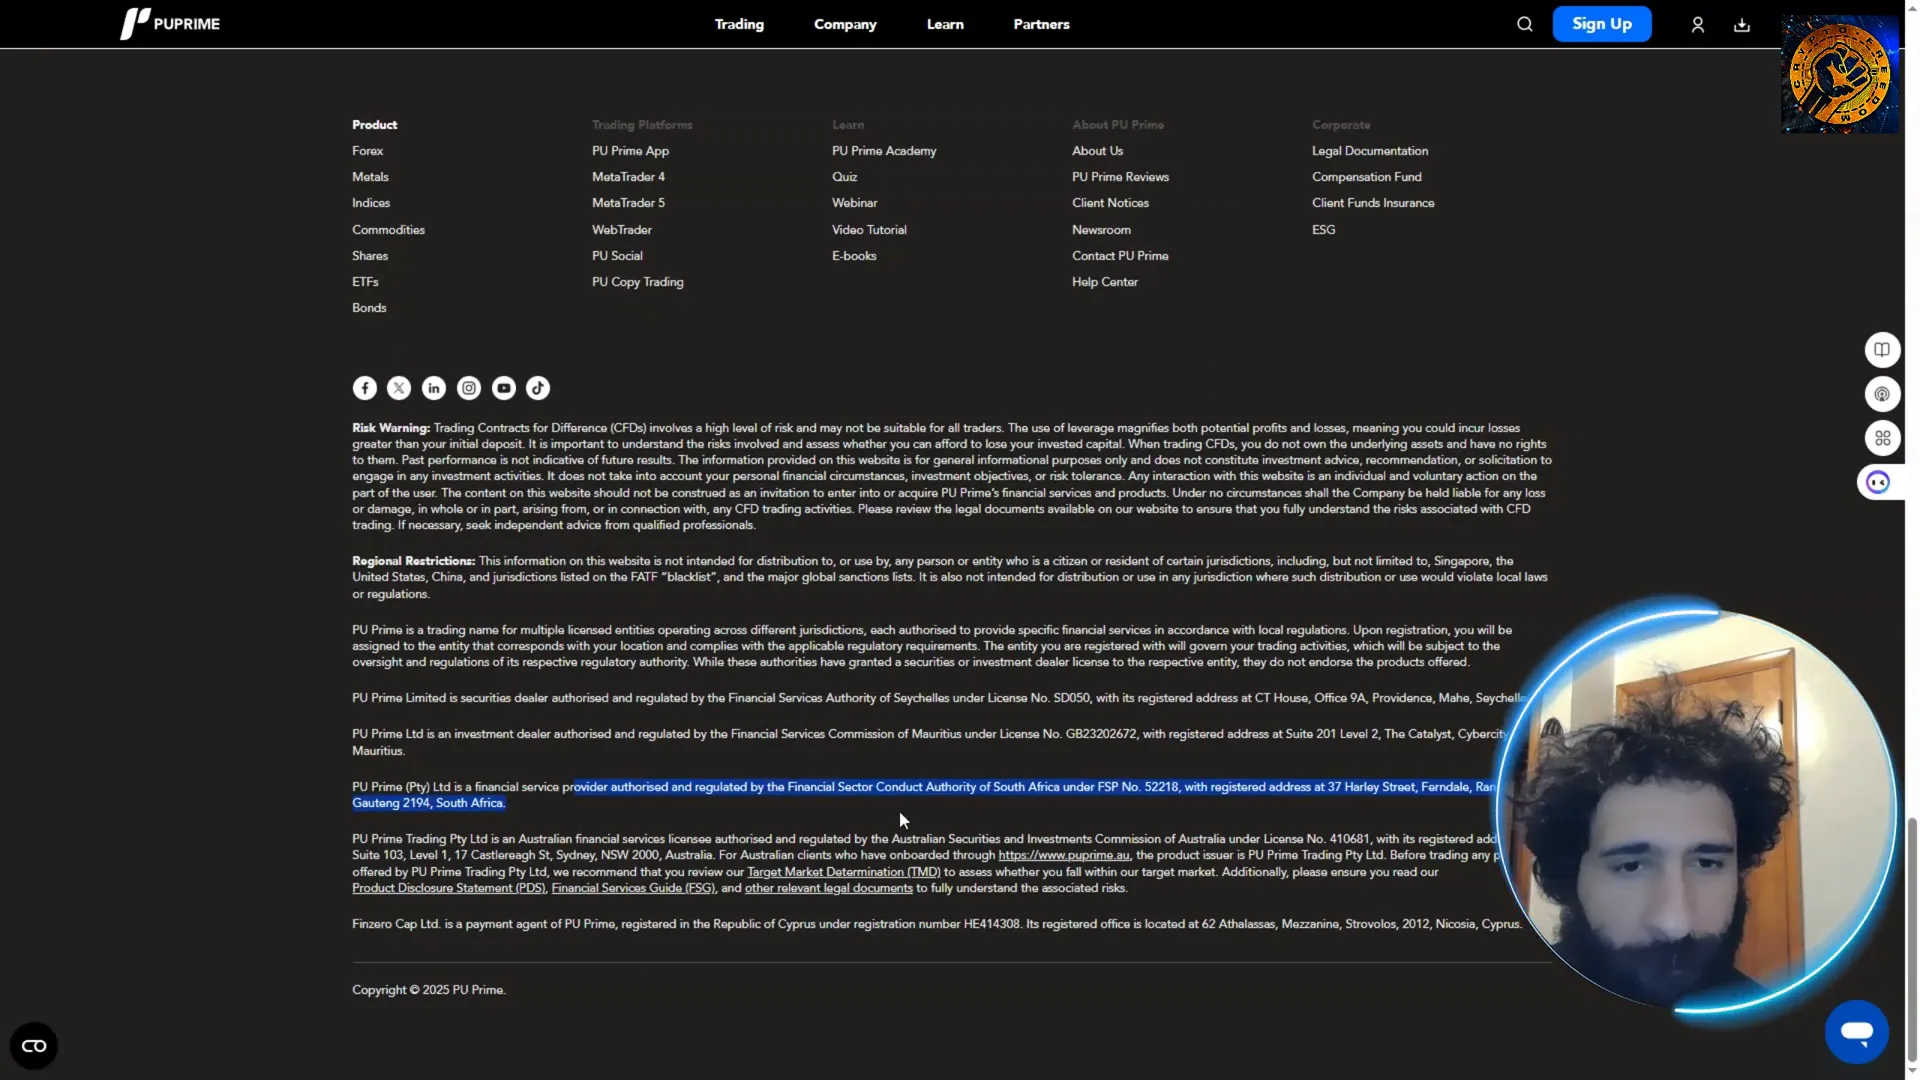The width and height of the screenshot is (1920, 1080).
Task: Open the Shares product link
Action: point(370,256)
